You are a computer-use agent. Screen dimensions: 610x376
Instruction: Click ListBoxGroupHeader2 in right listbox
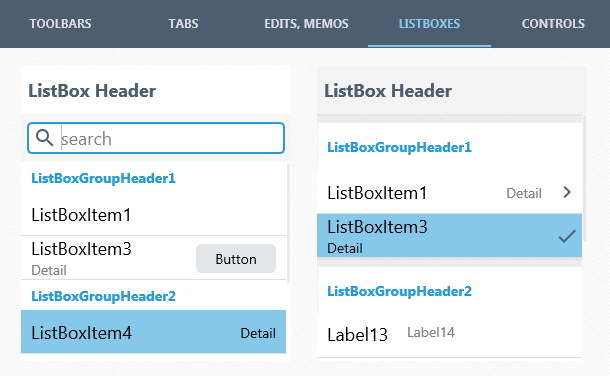coord(400,291)
